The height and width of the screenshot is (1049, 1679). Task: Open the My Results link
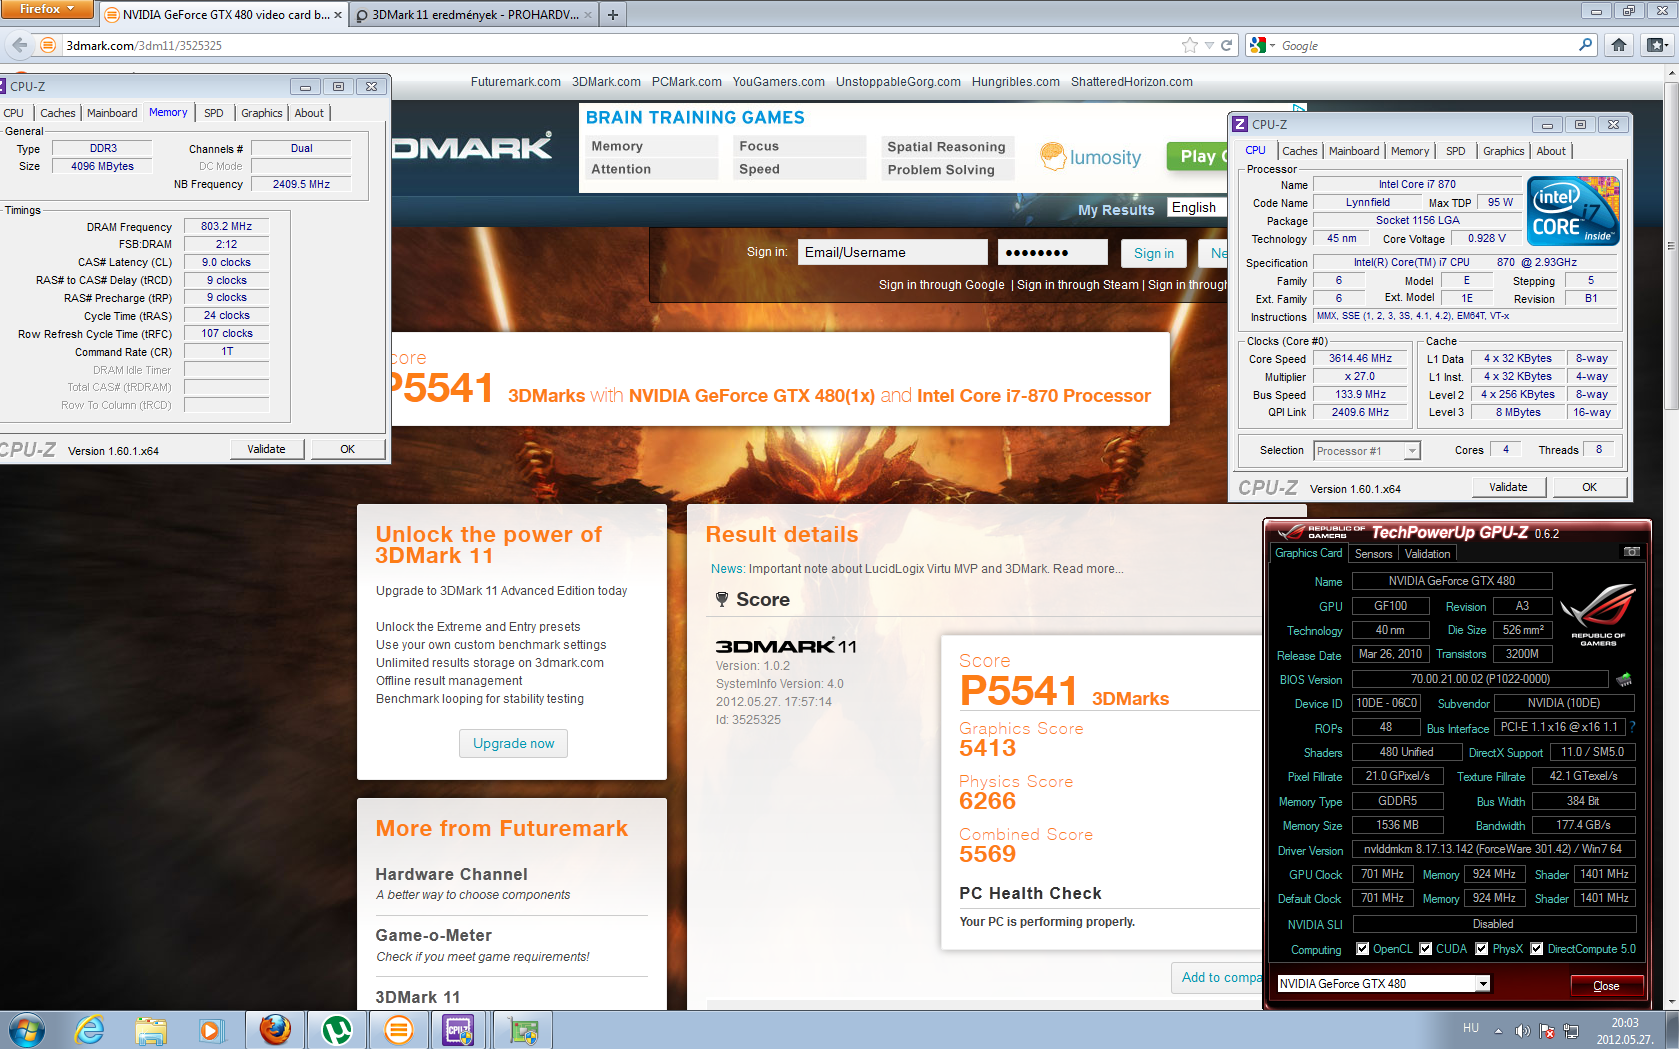[1116, 210]
